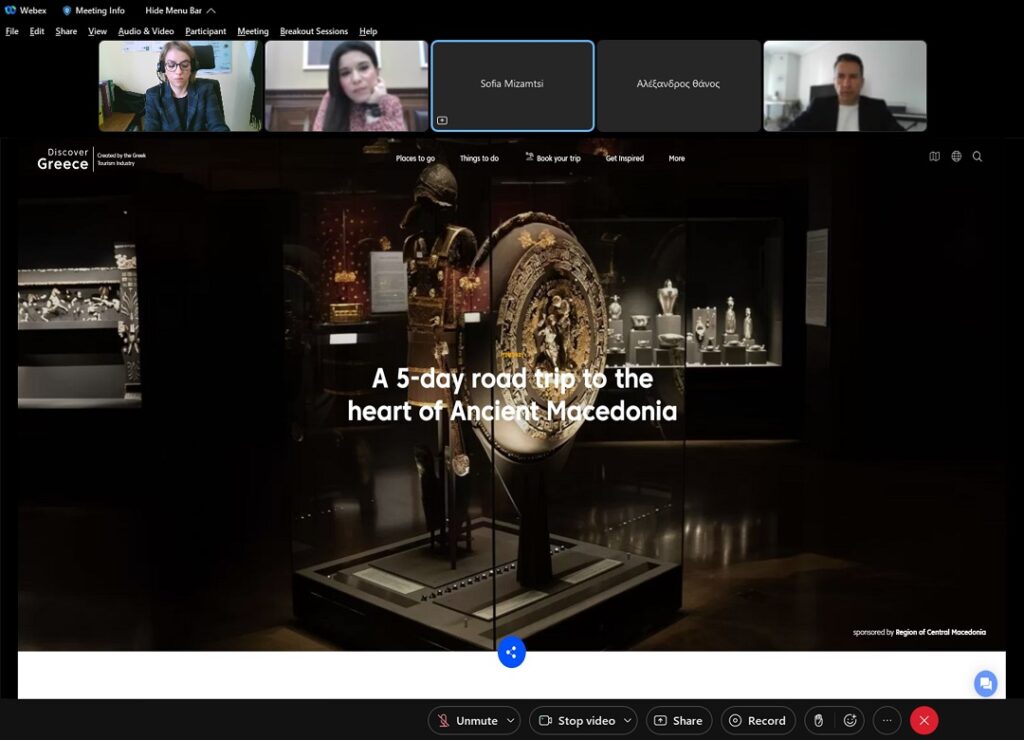Start recording with Record button
Image resolution: width=1024 pixels, height=740 pixels.
point(757,720)
